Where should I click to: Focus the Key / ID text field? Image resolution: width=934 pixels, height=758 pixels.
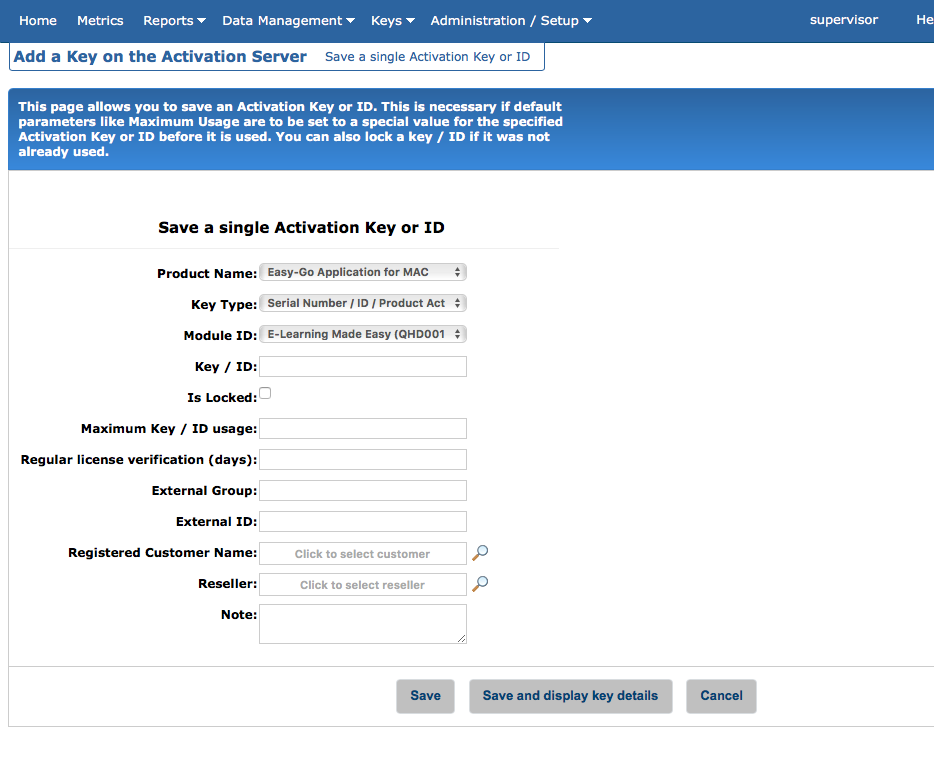pos(363,366)
